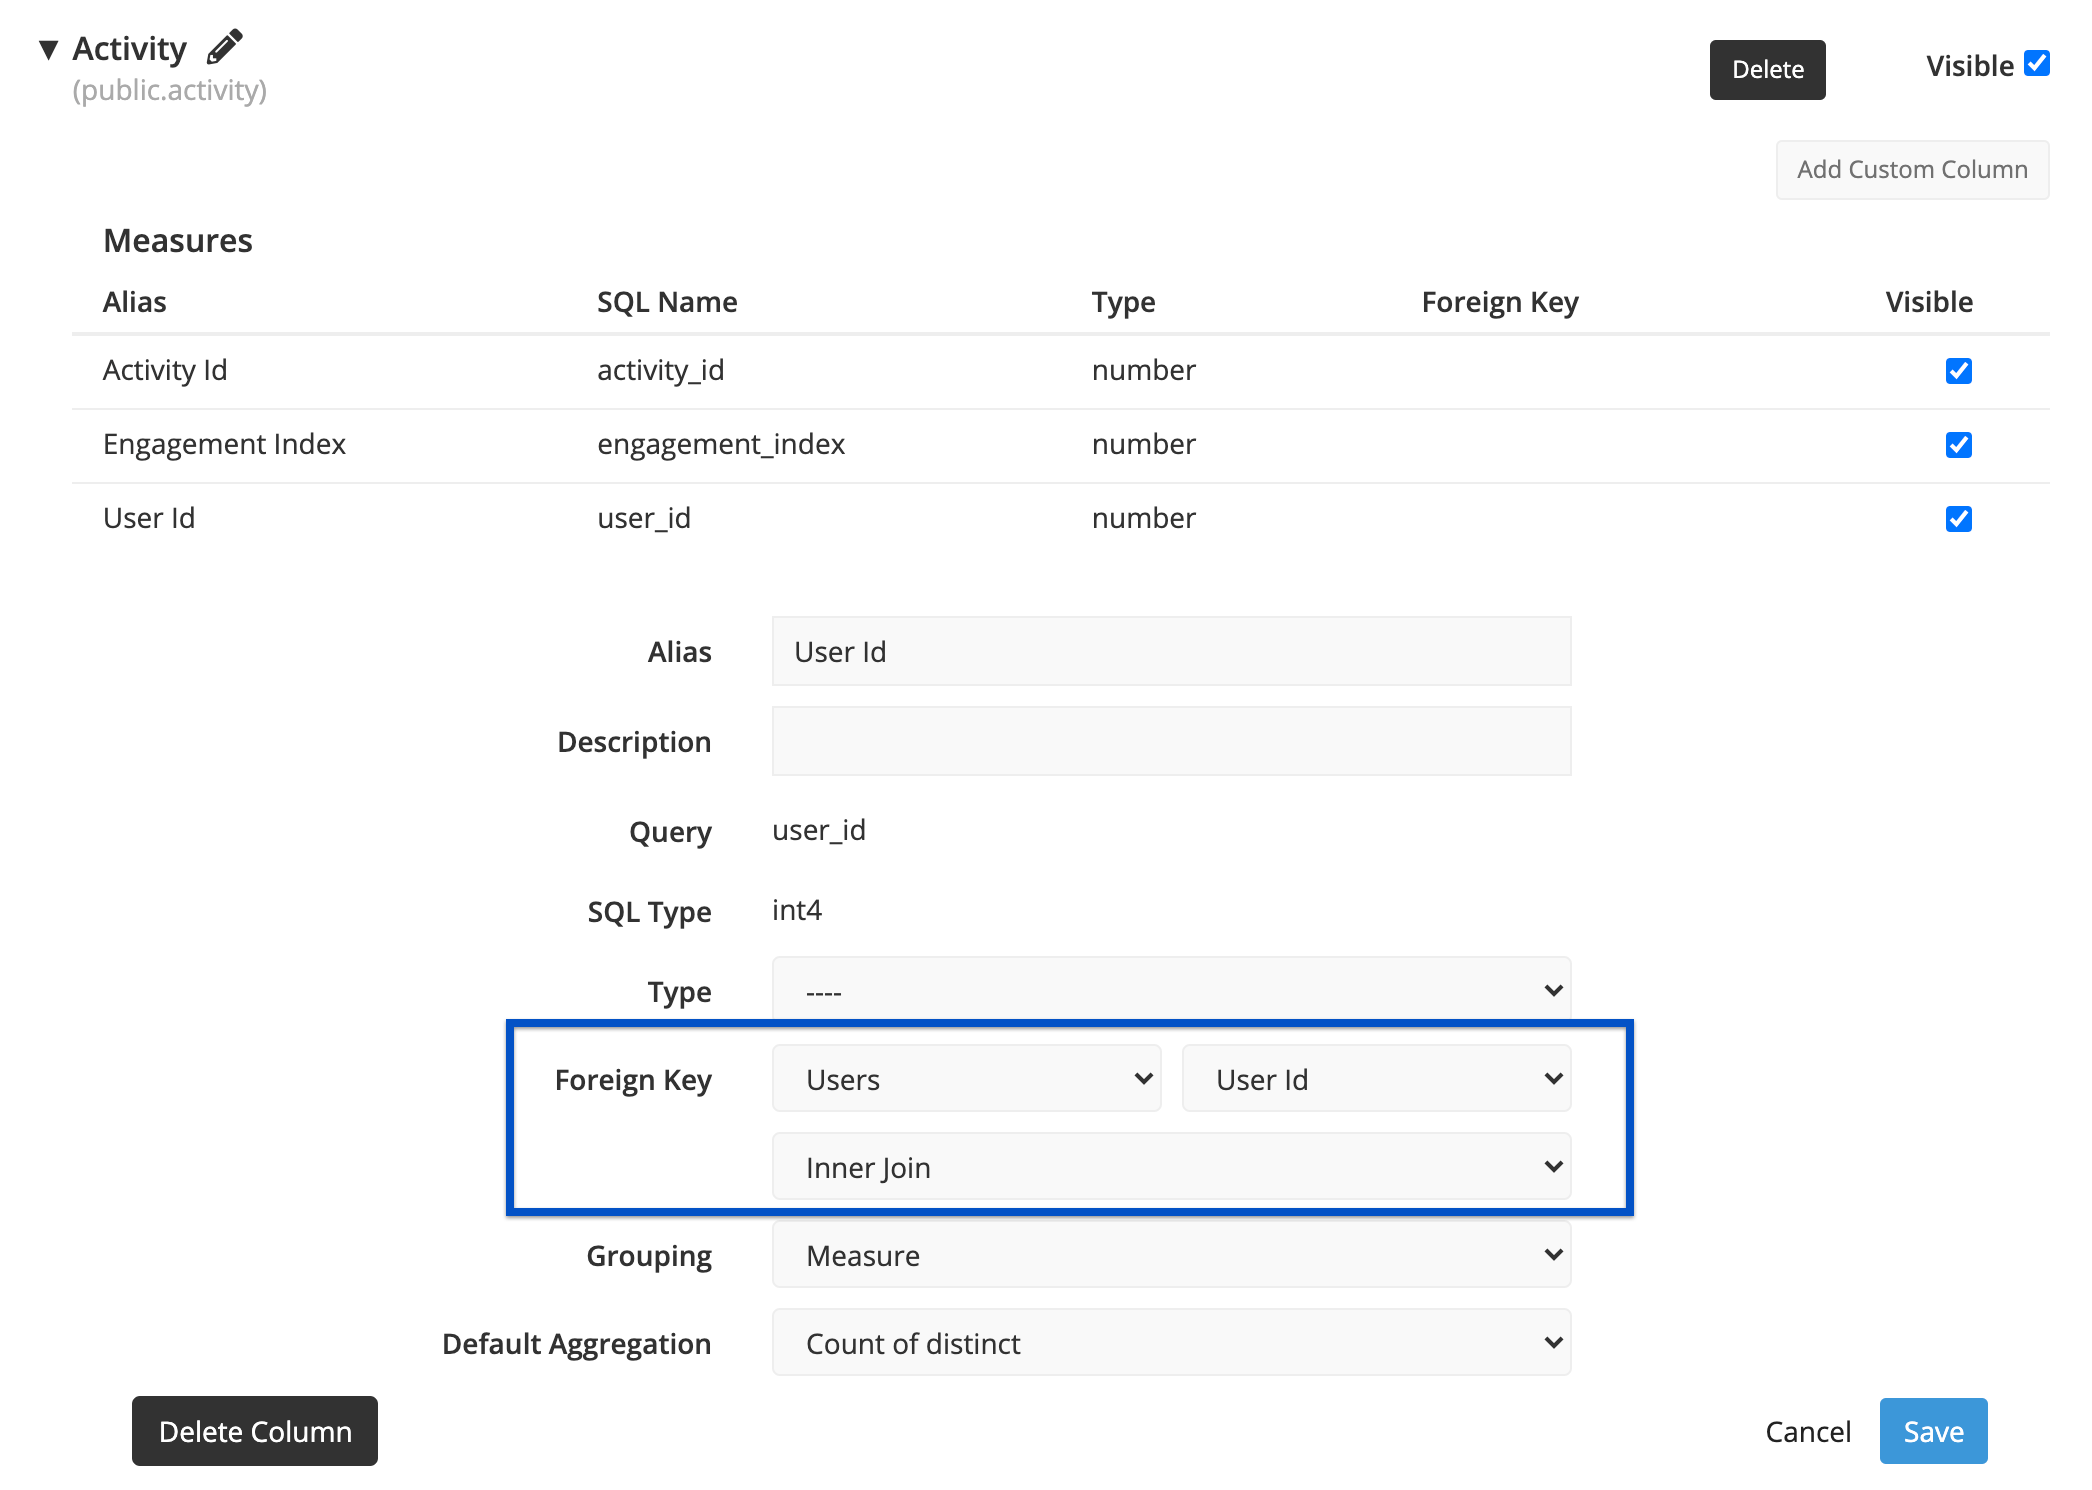2092x1490 pixels.
Task: Click the Type column header
Action: coord(1123,302)
